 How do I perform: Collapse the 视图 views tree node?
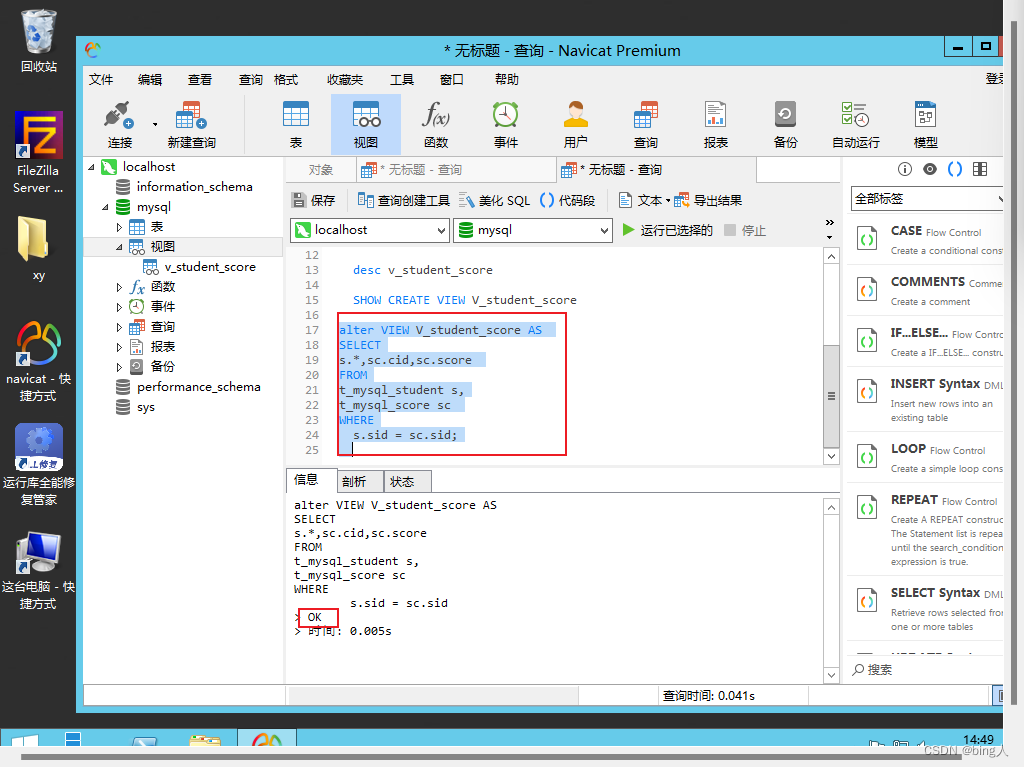tap(119, 247)
